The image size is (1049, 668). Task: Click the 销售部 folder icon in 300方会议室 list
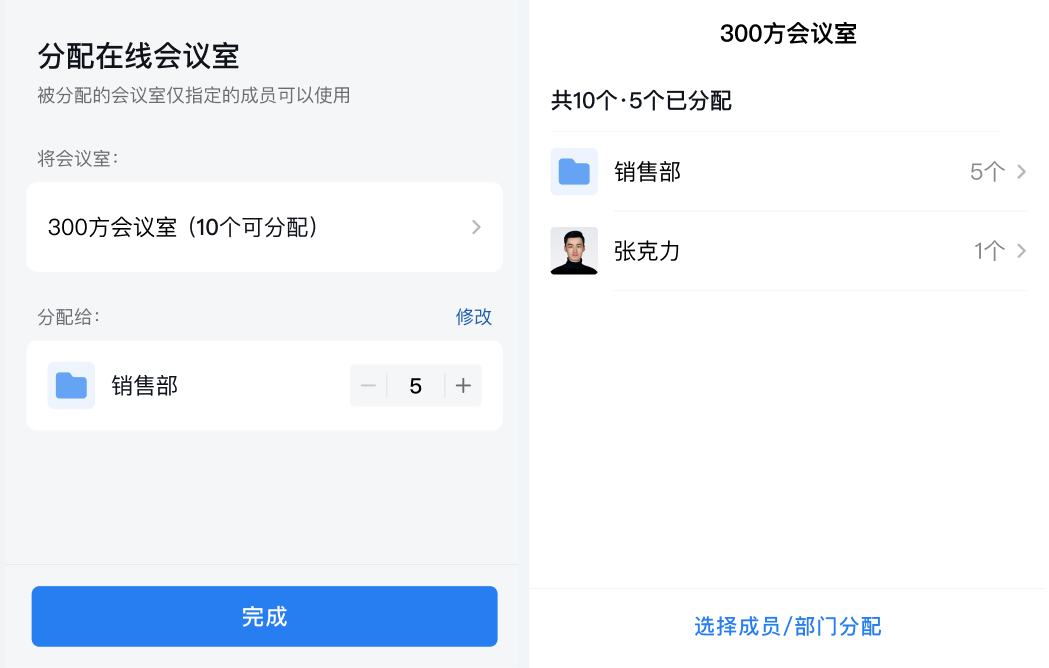click(574, 171)
